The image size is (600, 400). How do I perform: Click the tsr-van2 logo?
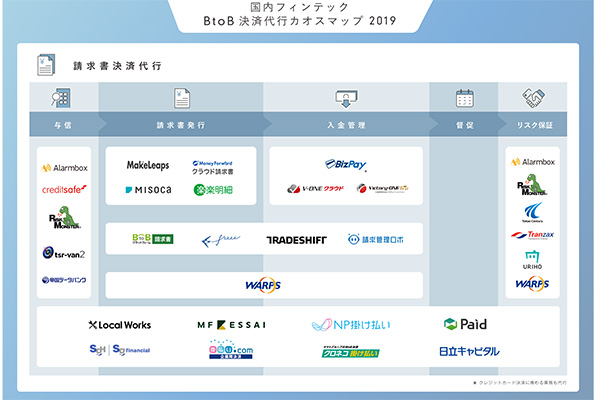64,253
